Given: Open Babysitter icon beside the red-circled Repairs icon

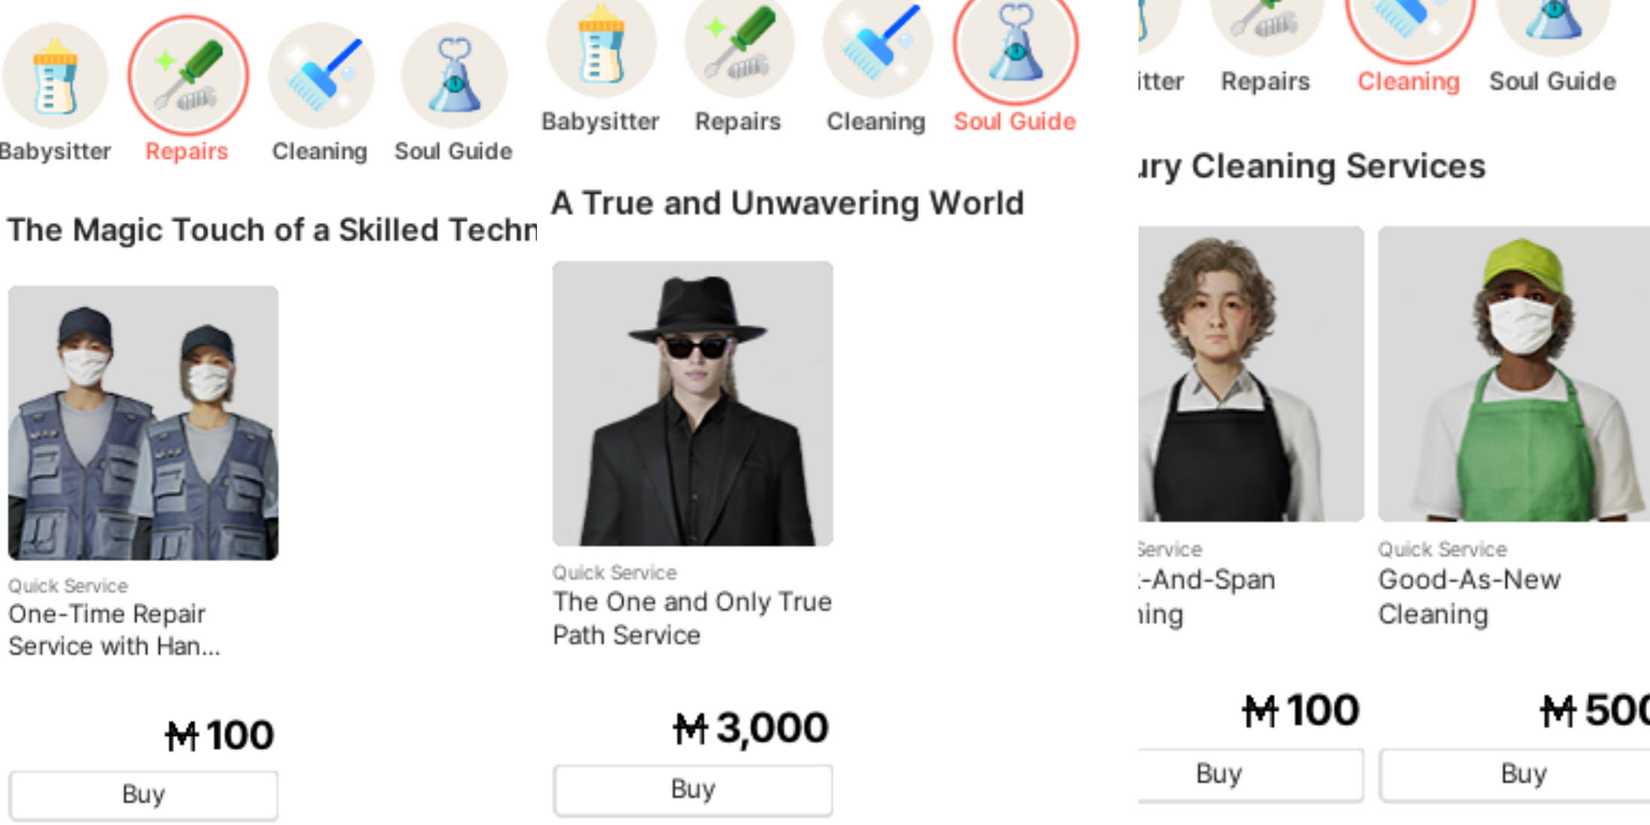Looking at the screenshot, I should coord(55,75).
